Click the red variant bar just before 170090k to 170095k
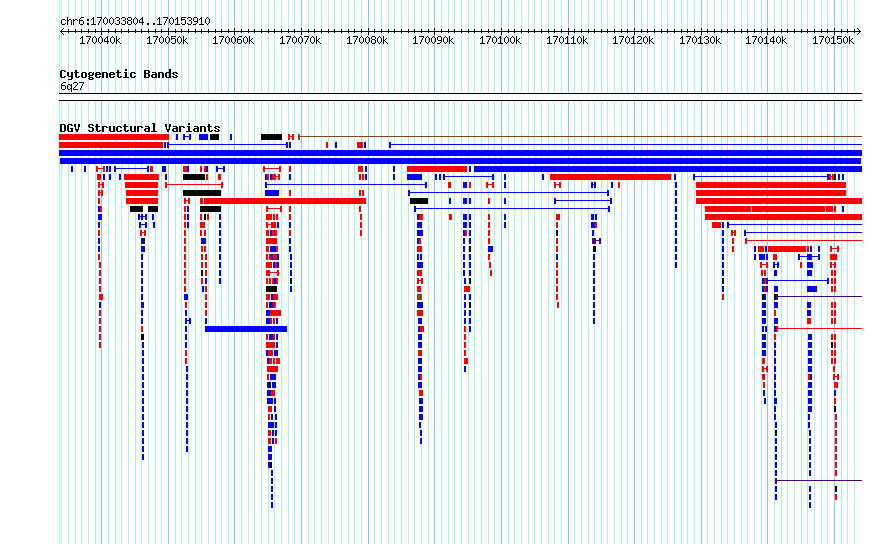 (437, 169)
